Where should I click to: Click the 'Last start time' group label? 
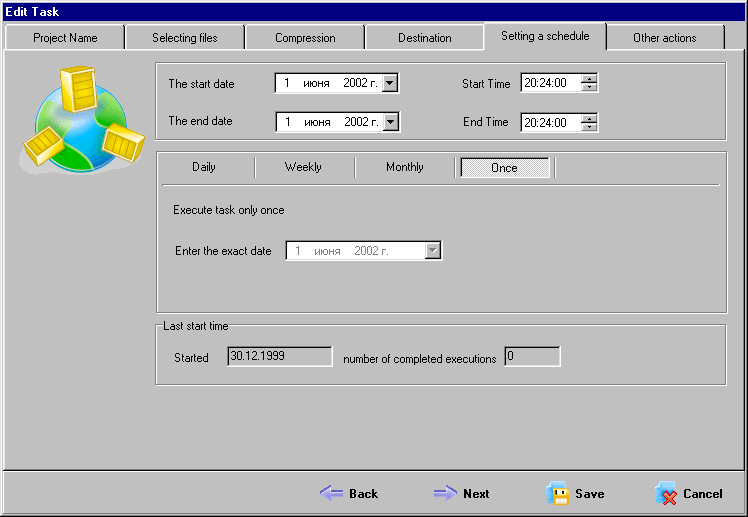[196, 326]
